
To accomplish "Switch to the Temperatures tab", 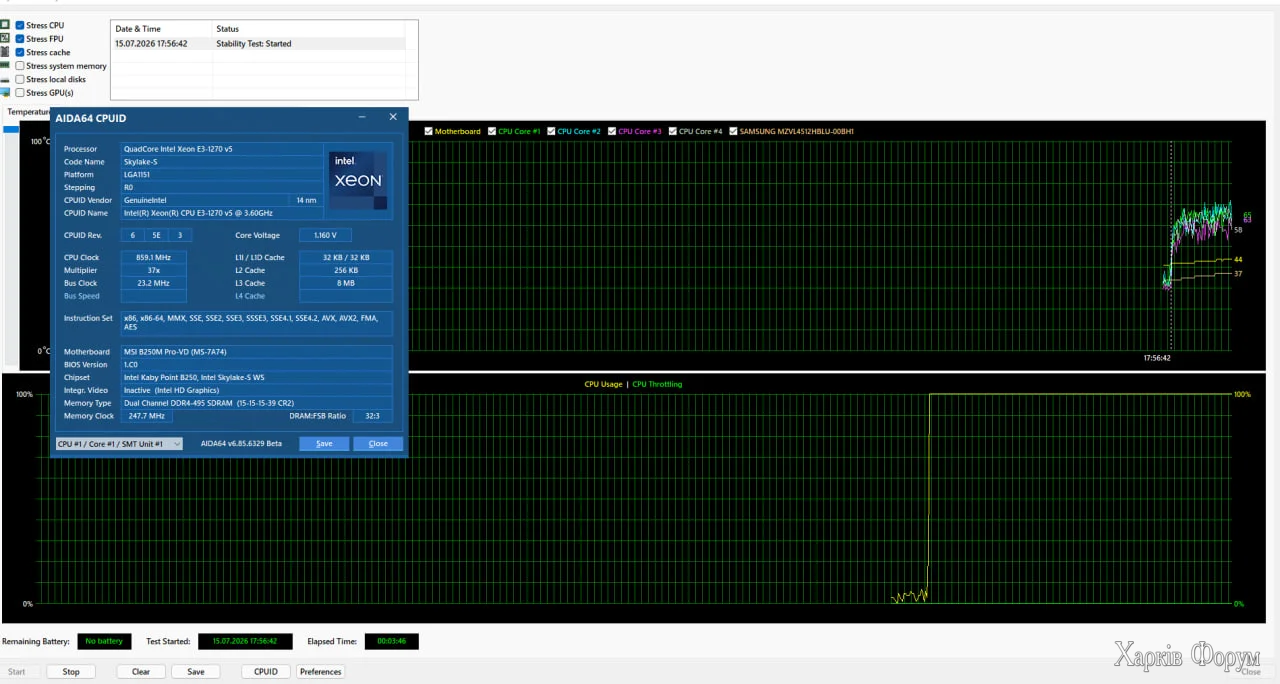I will (x=26, y=112).
